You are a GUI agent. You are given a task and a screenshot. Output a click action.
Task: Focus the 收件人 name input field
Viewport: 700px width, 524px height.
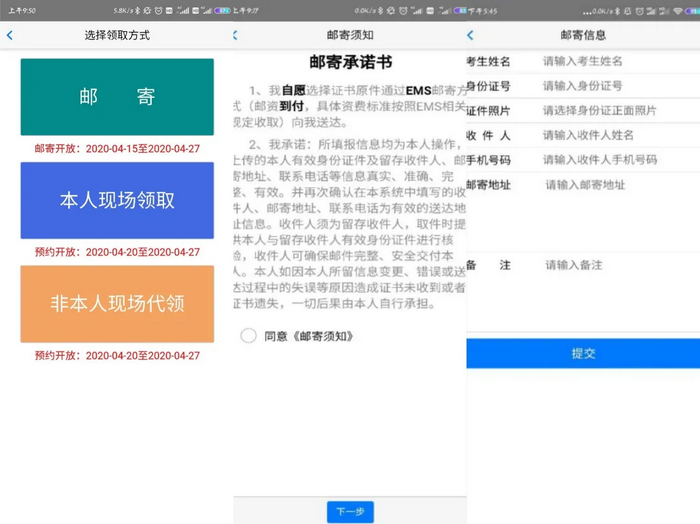tap(610, 135)
